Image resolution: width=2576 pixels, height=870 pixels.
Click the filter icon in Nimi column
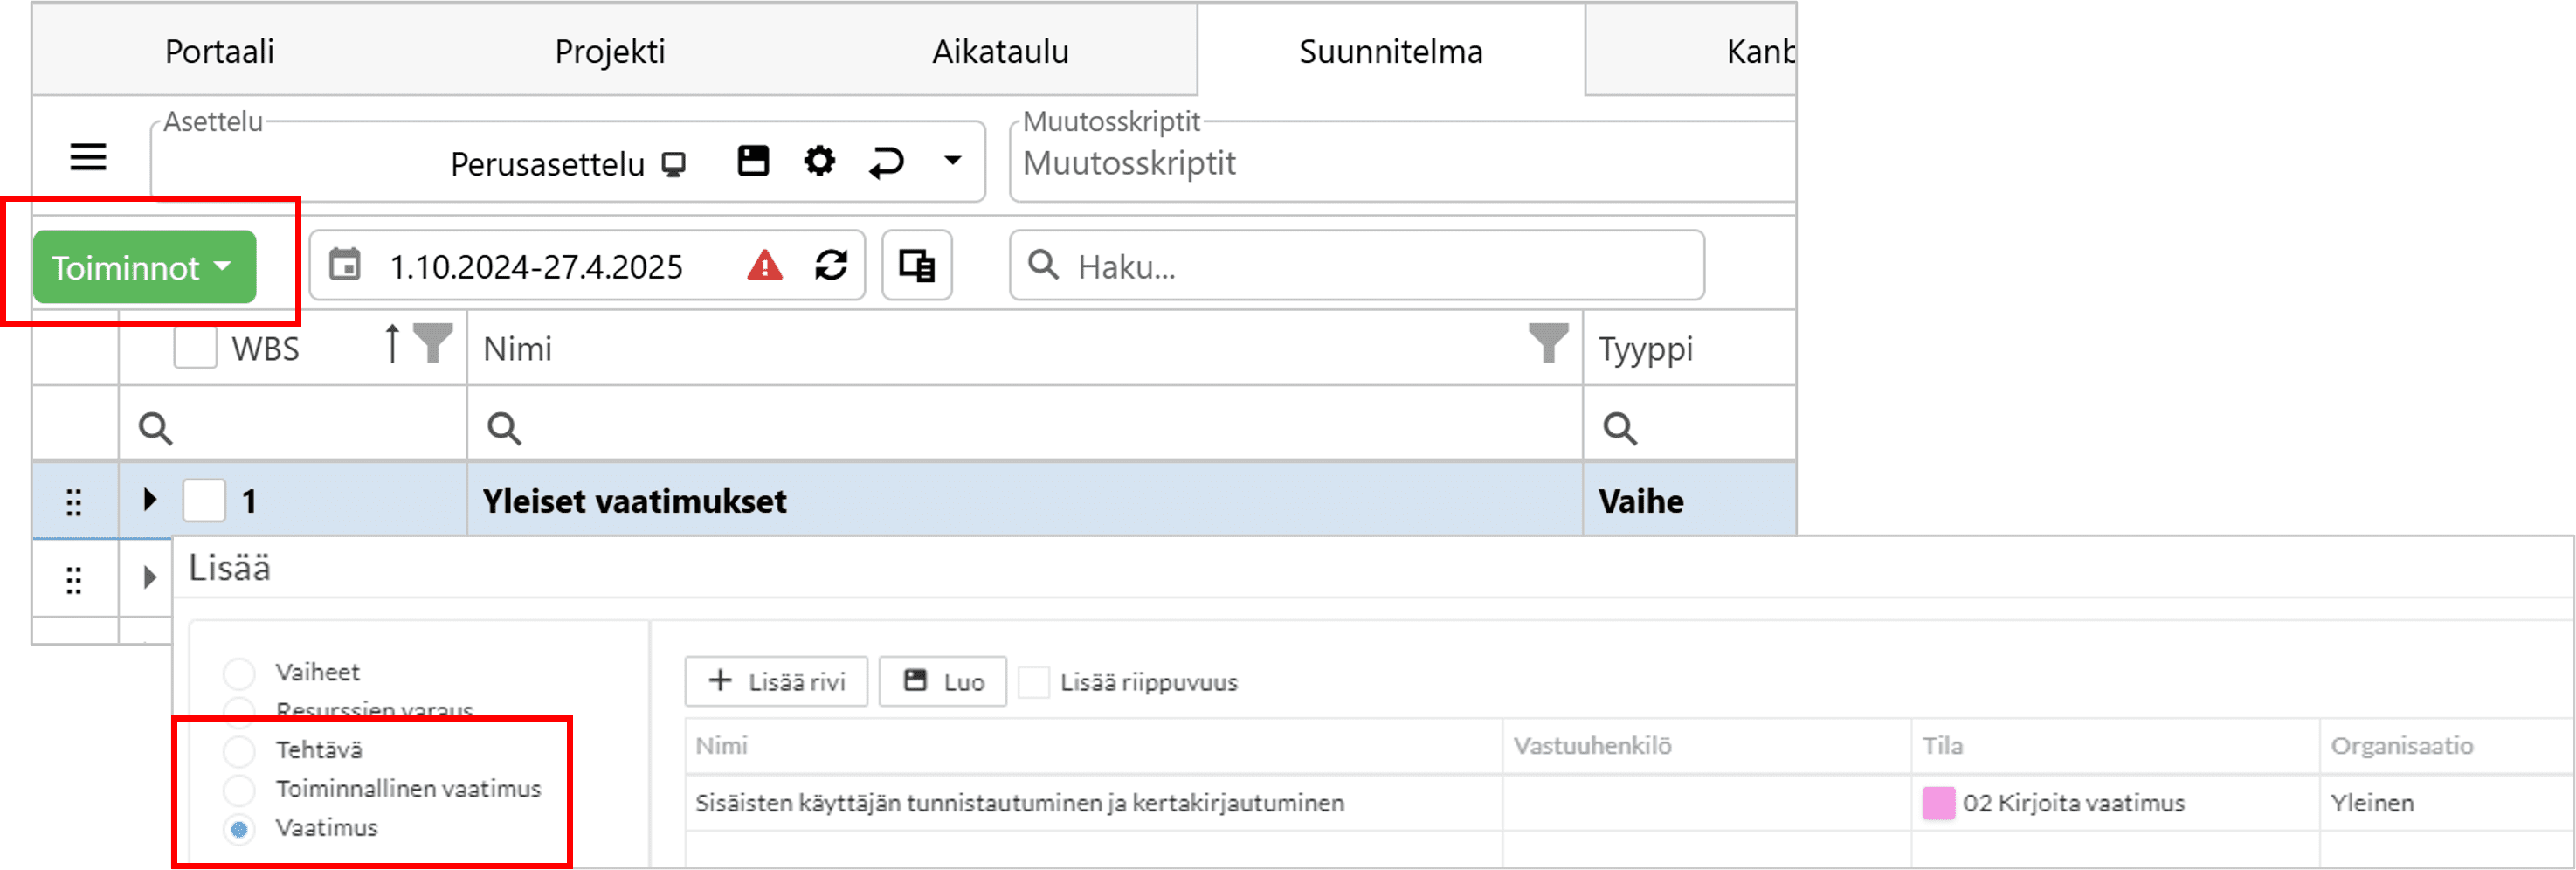[x=1548, y=344]
